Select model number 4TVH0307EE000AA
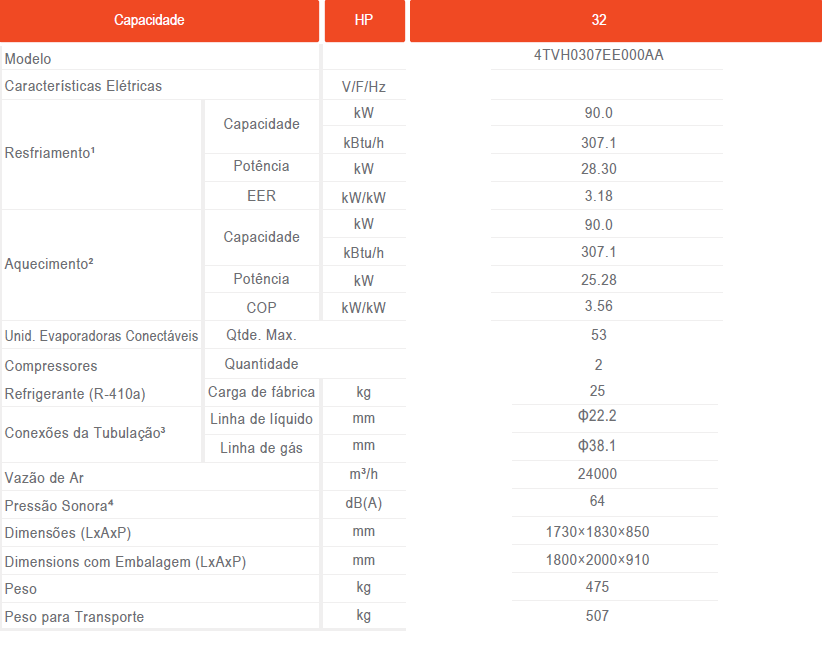 [x=599, y=55]
